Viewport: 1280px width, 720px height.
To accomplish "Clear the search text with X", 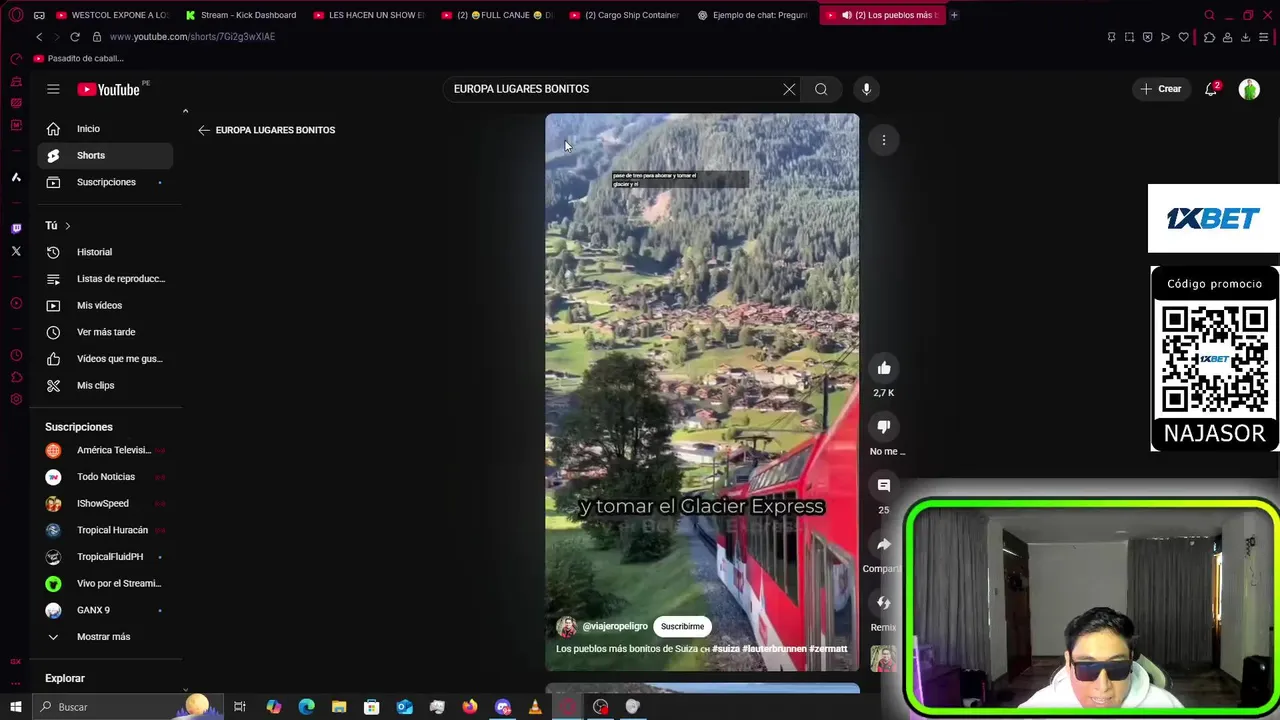I will tap(789, 89).
